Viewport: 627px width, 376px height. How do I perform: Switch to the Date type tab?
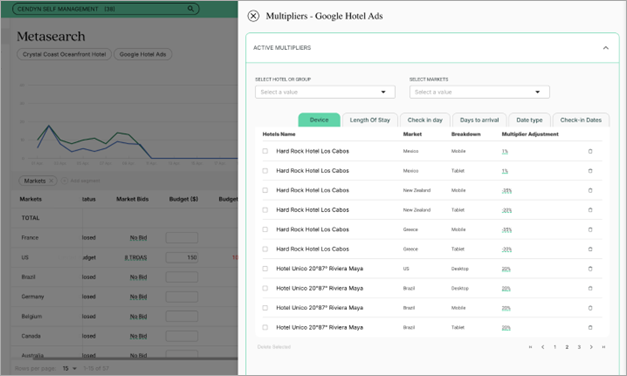529,120
